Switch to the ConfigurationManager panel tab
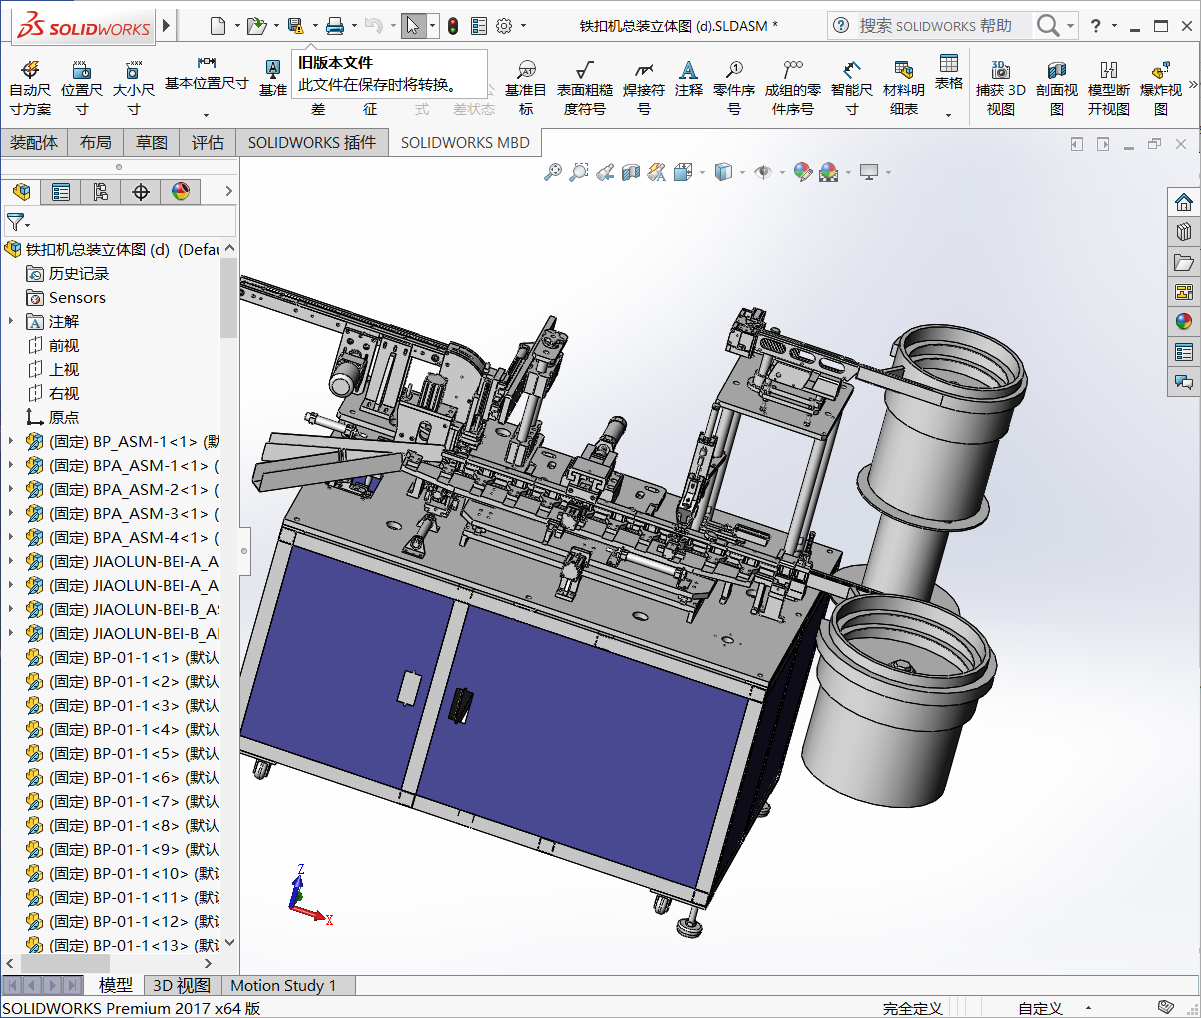The height and width of the screenshot is (1018, 1201). (x=100, y=191)
